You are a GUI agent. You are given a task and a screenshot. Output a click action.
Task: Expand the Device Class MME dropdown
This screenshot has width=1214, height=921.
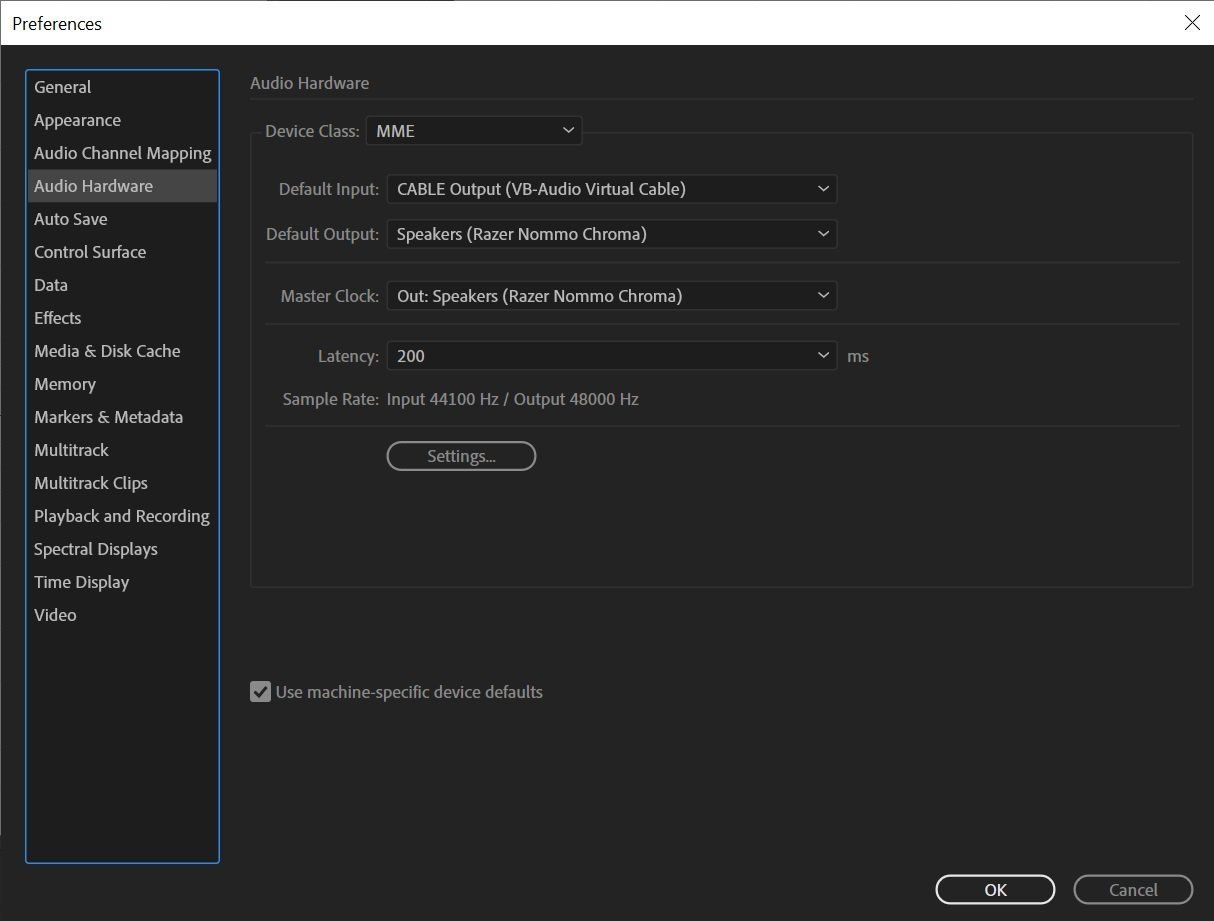(474, 131)
